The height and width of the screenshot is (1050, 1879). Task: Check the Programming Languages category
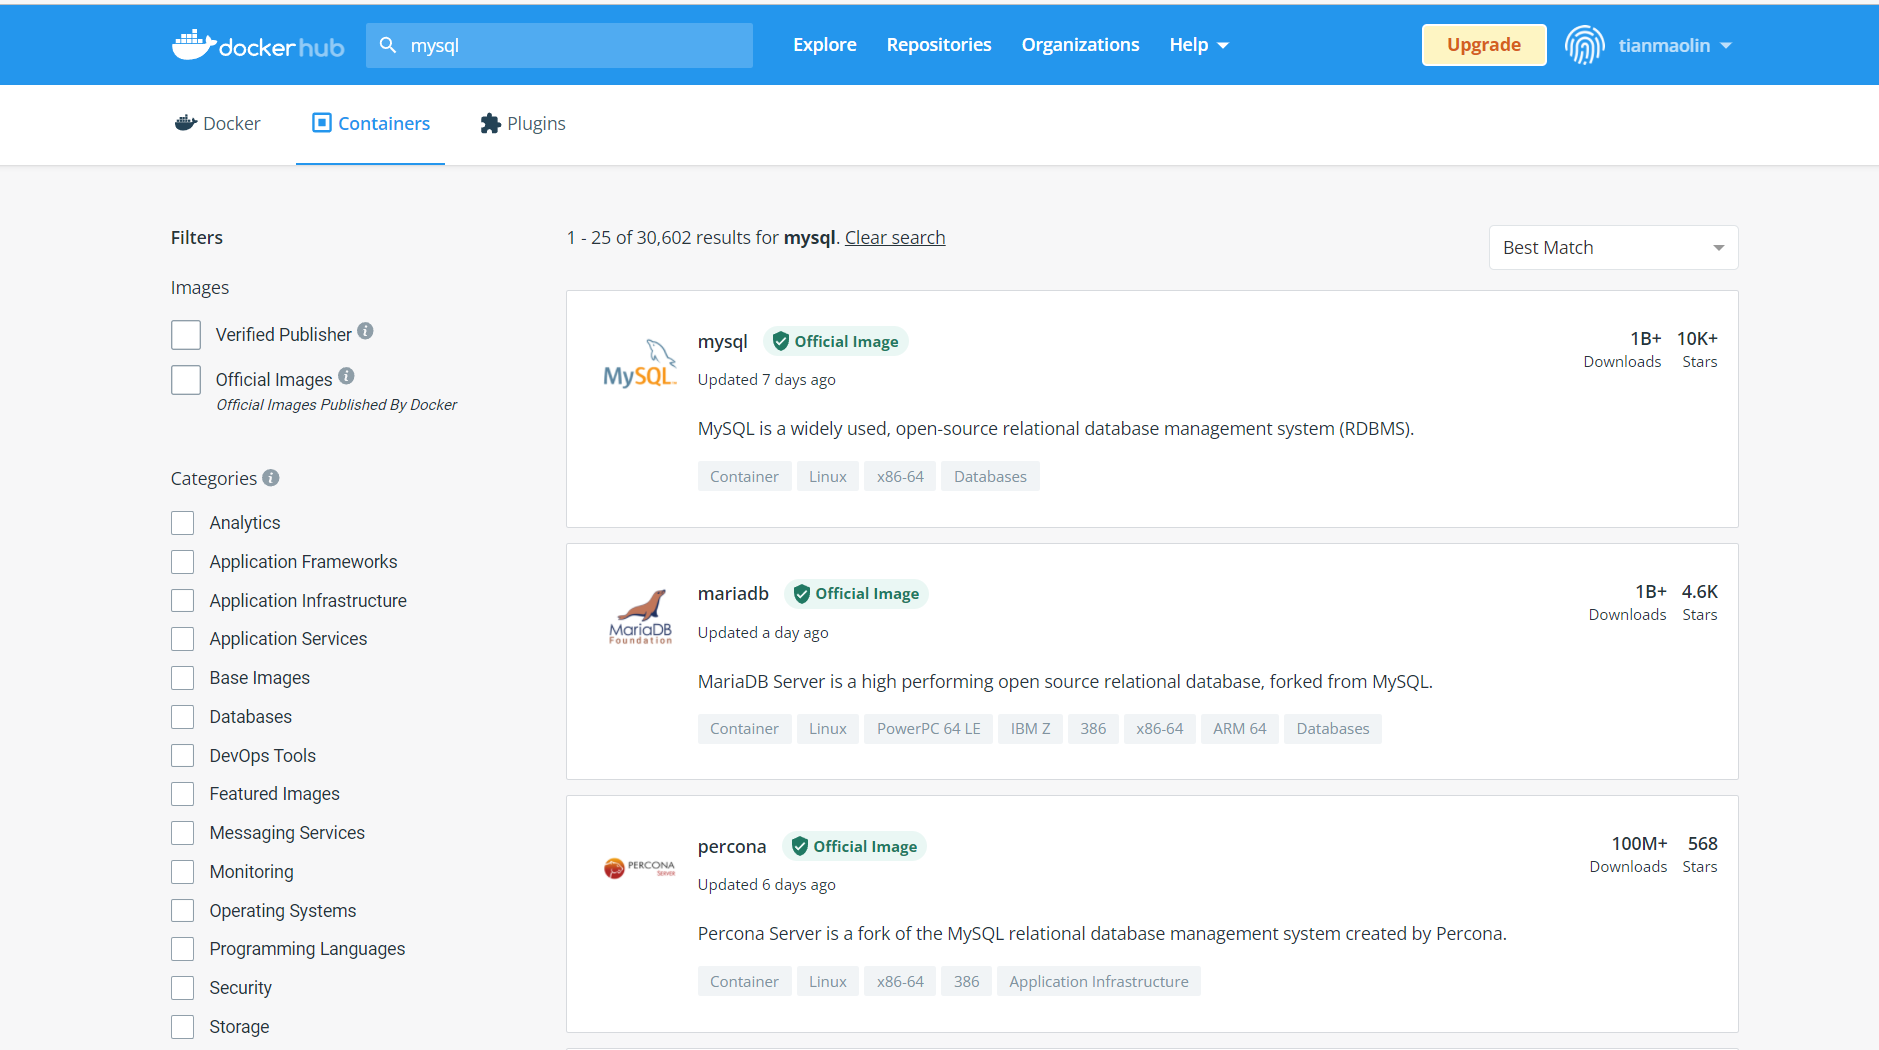click(182, 949)
